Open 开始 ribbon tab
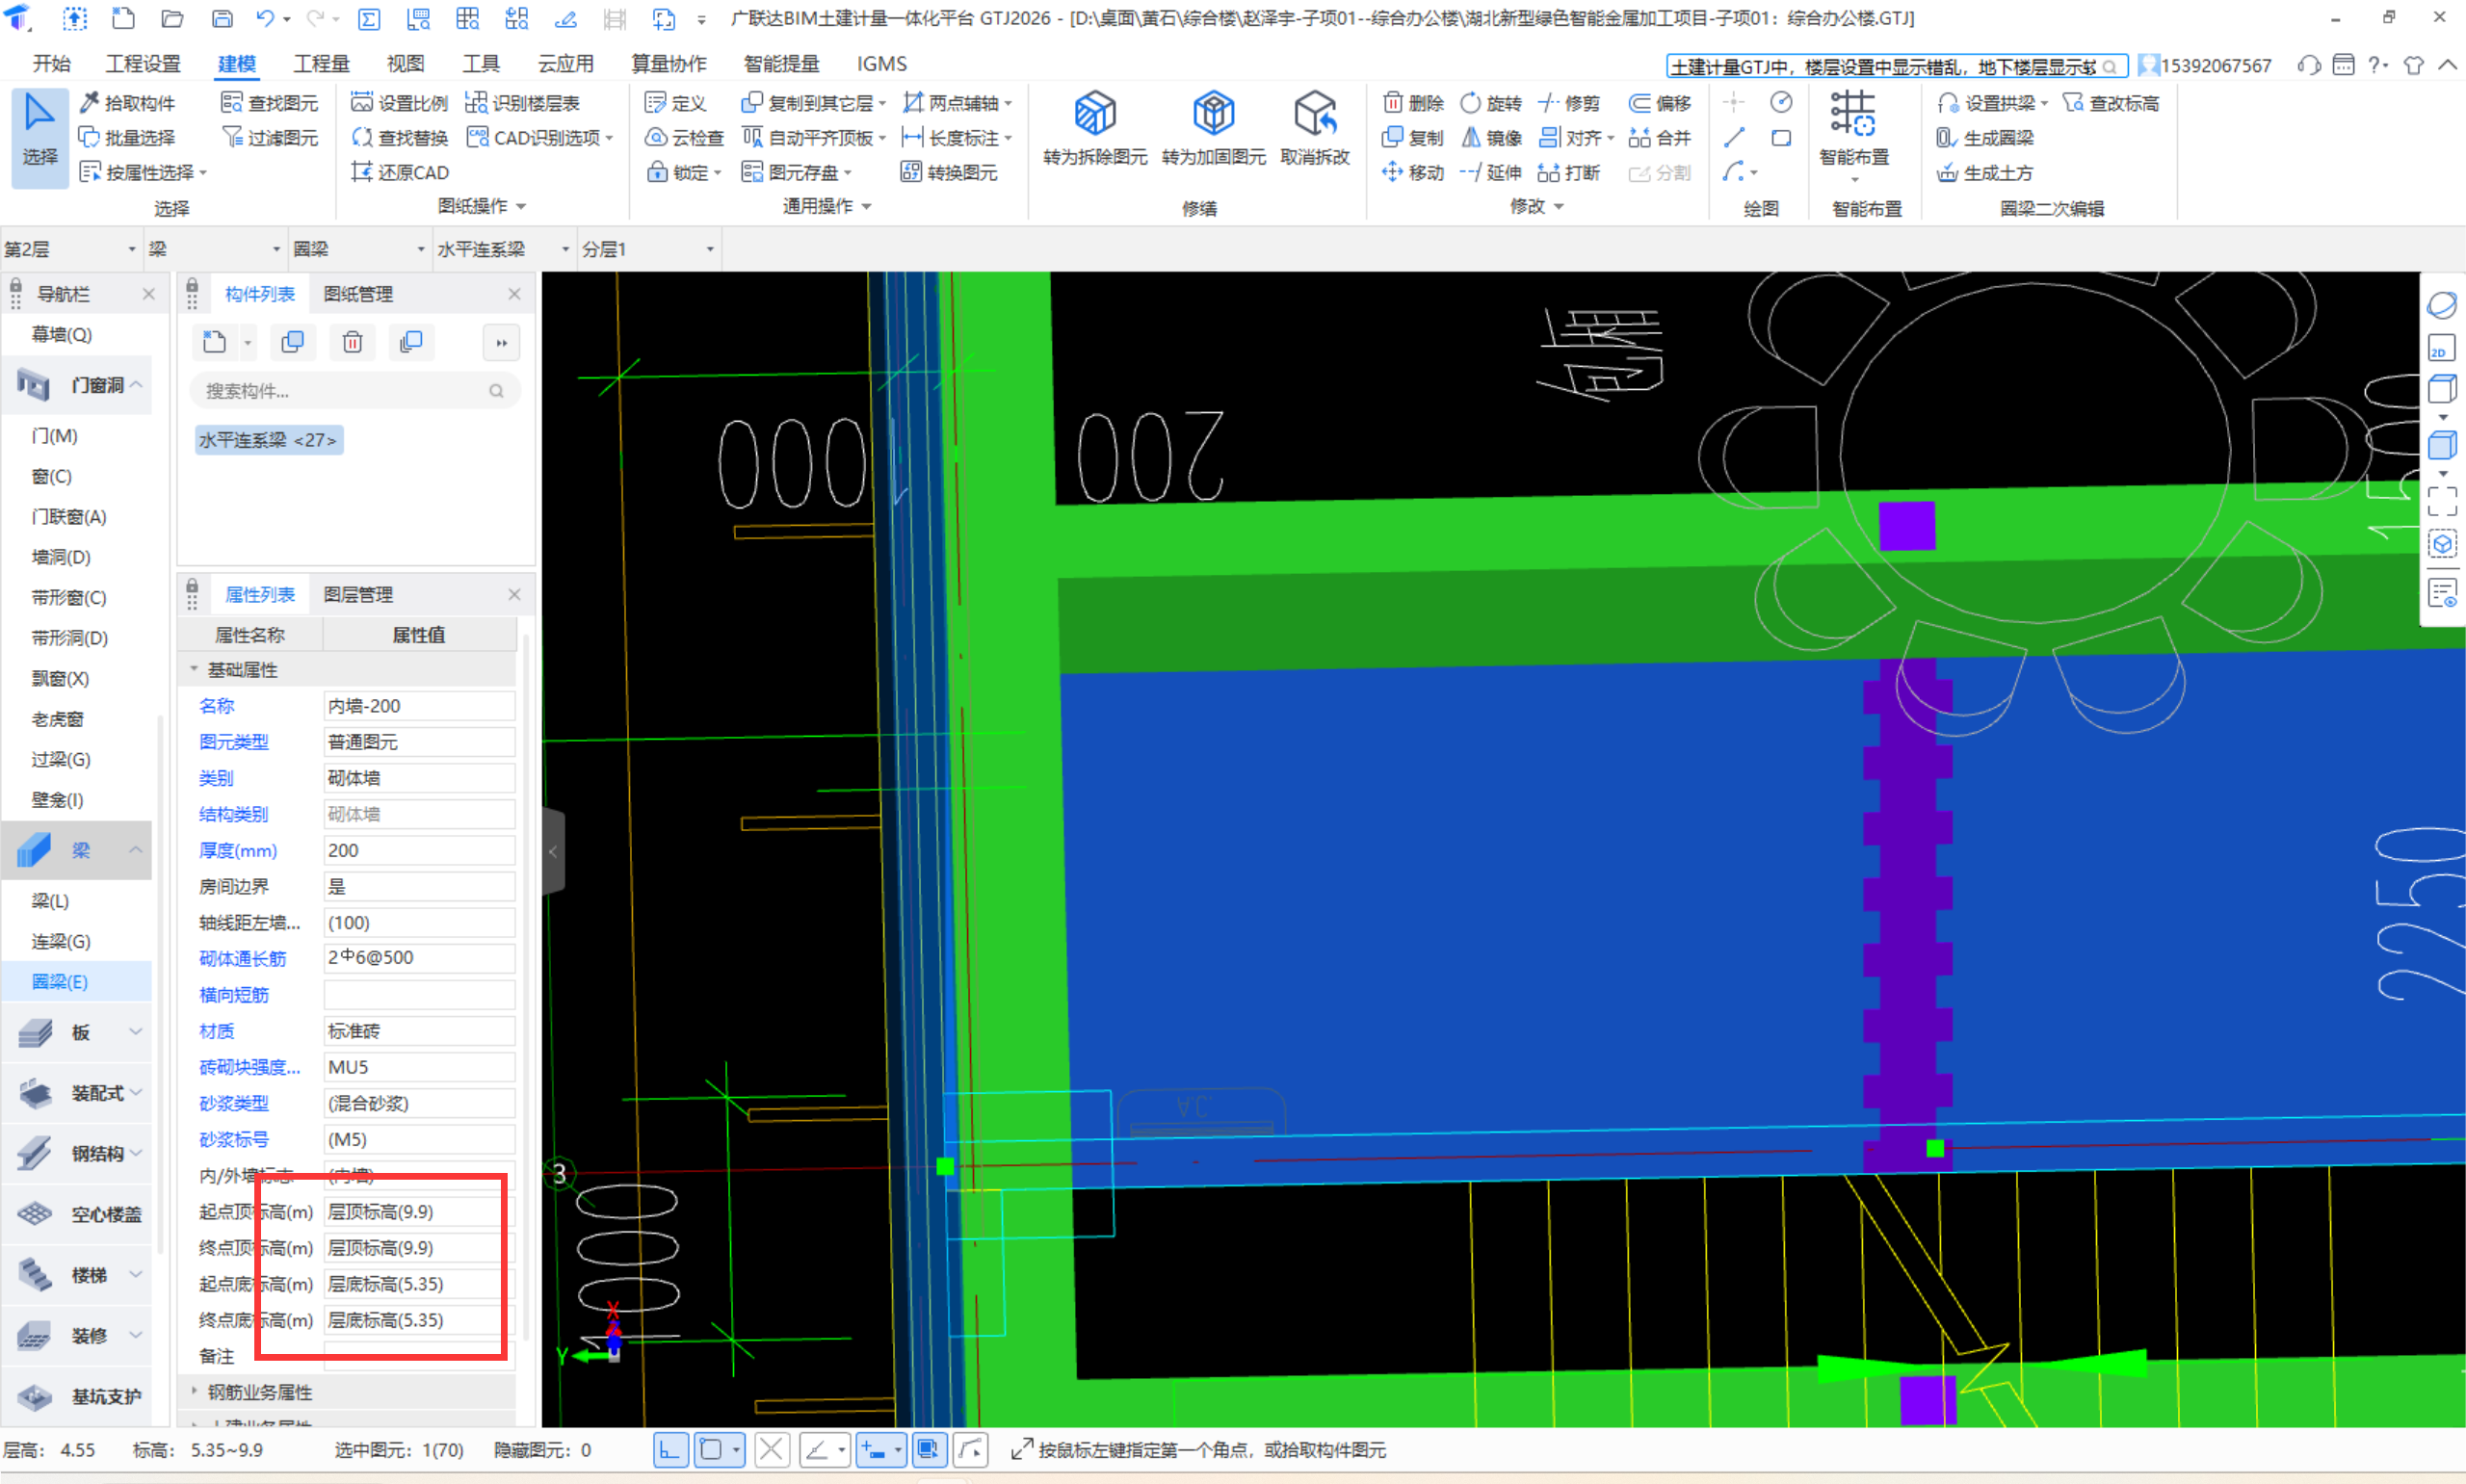The image size is (2466, 1484). point(51,64)
